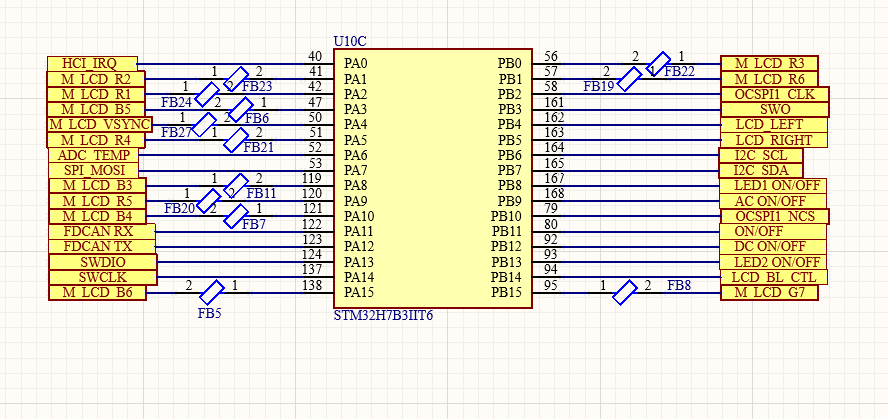Select the FB21 ferrite bead symbol
Image resolution: width=888 pixels, height=419 pixels.
point(236,140)
